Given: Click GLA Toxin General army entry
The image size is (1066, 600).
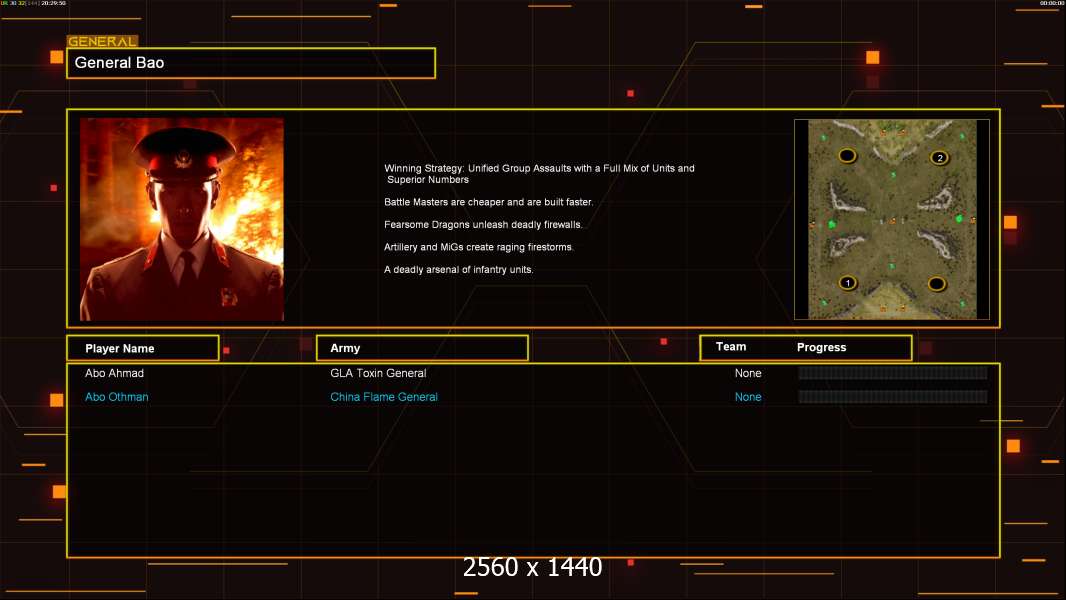Looking at the screenshot, I should 378,373.
